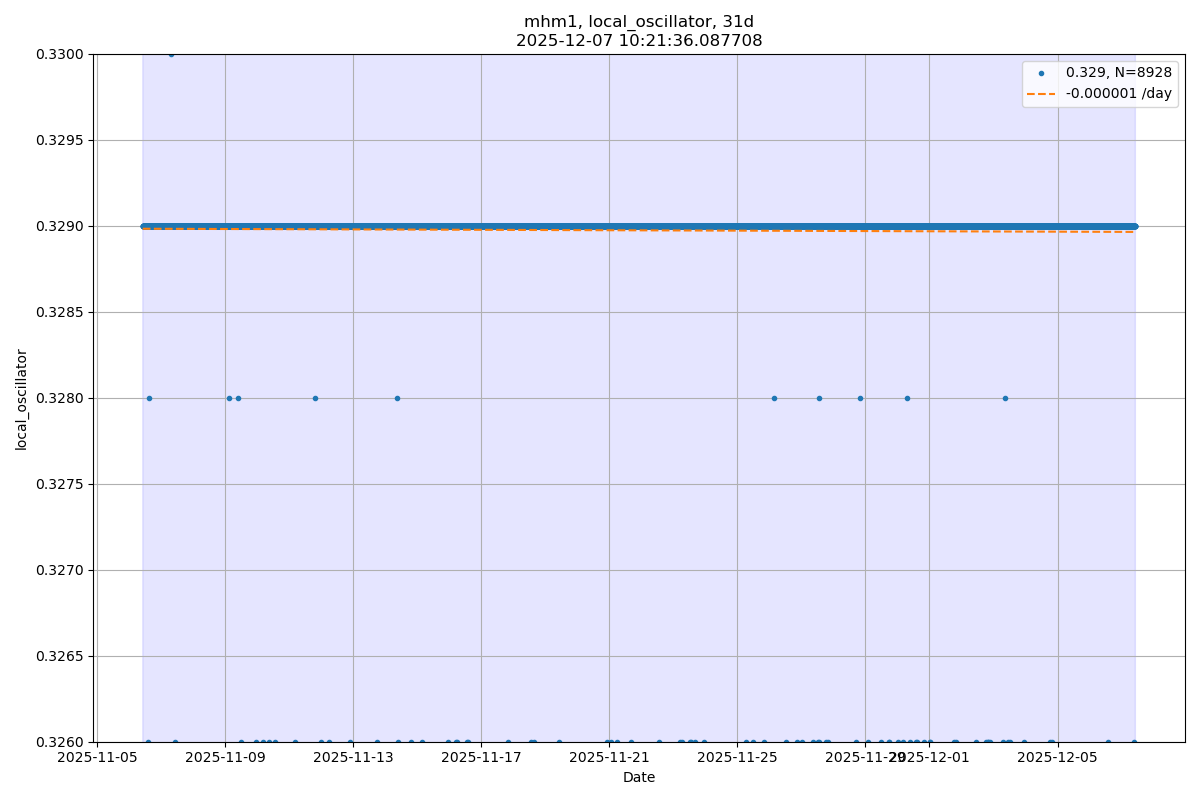Click the y-axis label 'local_oscillator'
This screenshot has height=800, width=1200.
(22, 399)
